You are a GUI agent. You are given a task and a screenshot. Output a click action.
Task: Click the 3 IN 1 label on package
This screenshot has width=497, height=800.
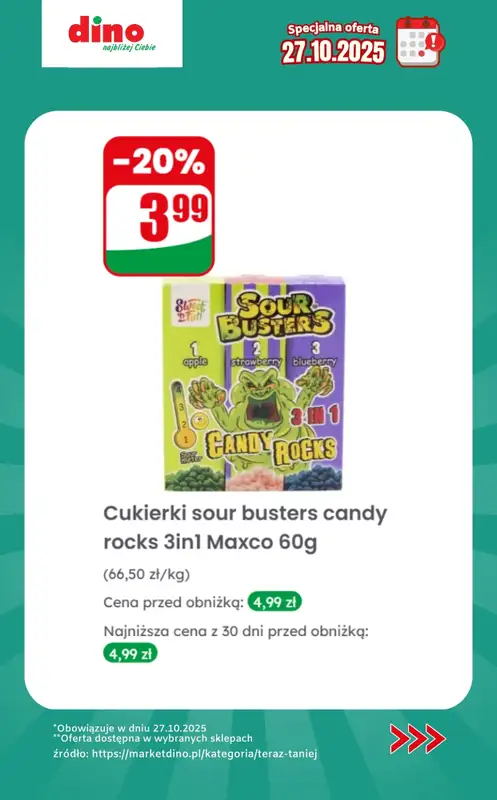(x=315, y=416)
